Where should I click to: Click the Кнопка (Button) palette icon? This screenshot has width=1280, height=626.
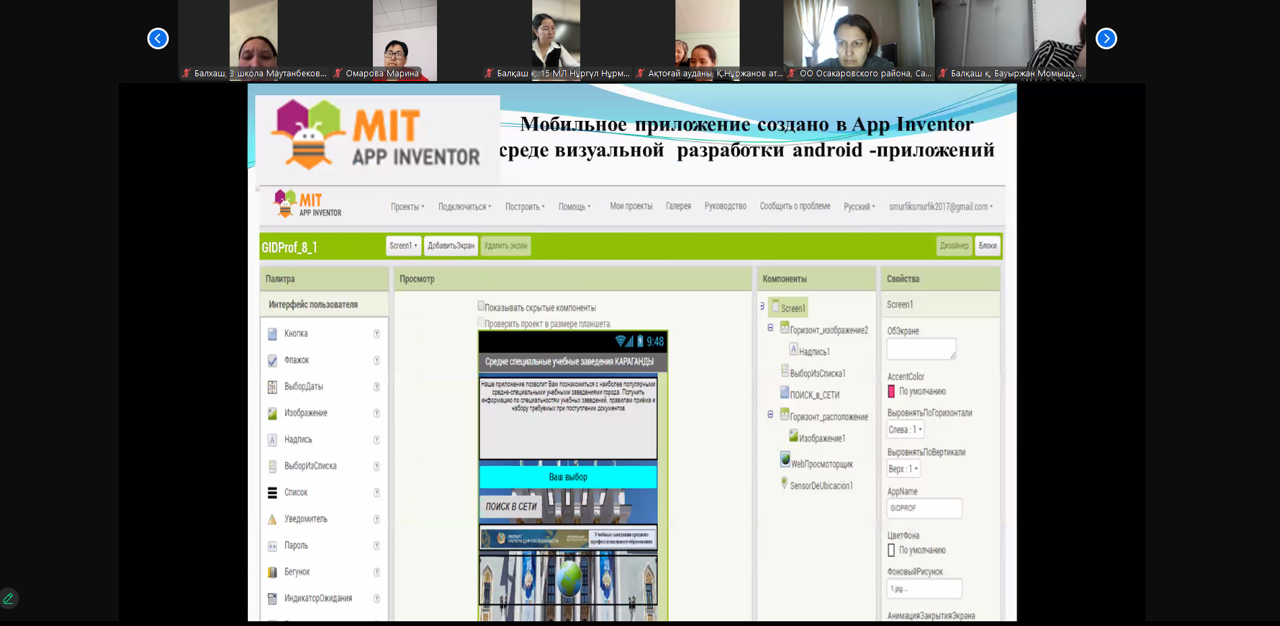click(272, 334)
